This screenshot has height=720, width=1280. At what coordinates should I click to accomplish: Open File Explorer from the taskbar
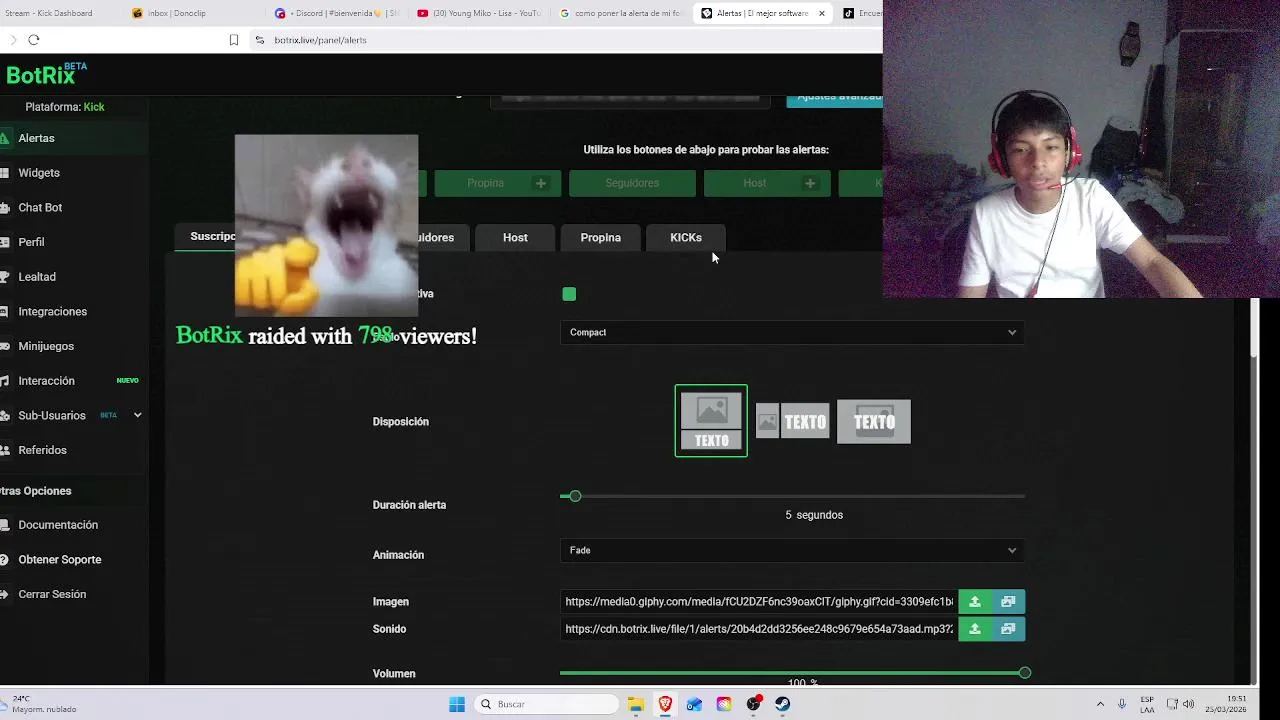[x=636, y=704]
